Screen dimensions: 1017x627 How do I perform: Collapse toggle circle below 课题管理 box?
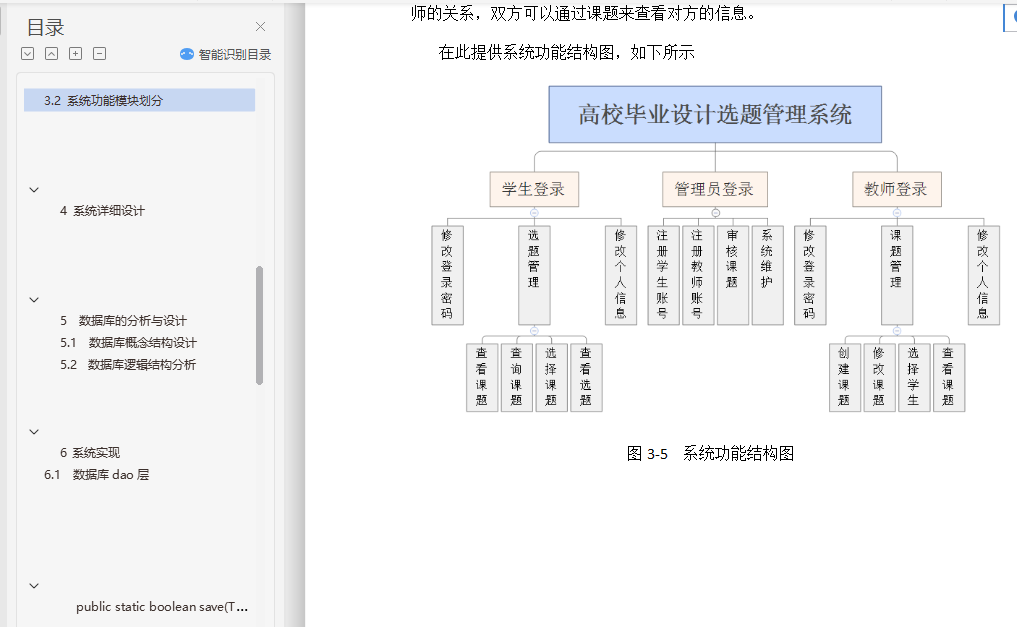coord(897,331)
